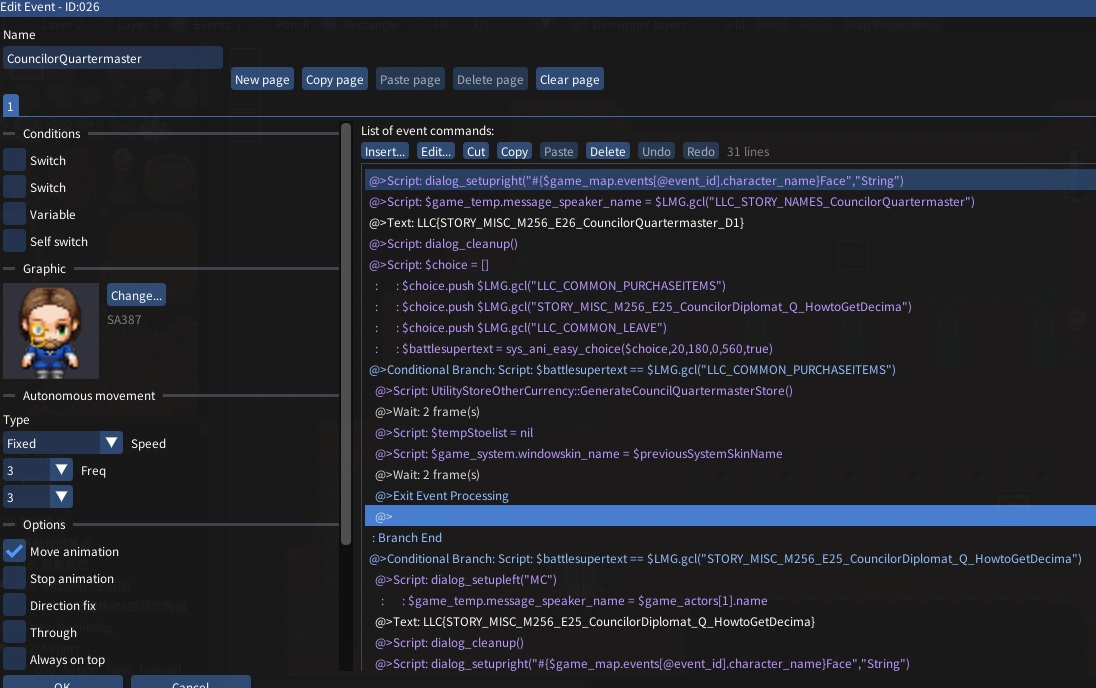1096x688 pixels.
Task: Select the windowskin_name script line
Action: coord(730,453)
